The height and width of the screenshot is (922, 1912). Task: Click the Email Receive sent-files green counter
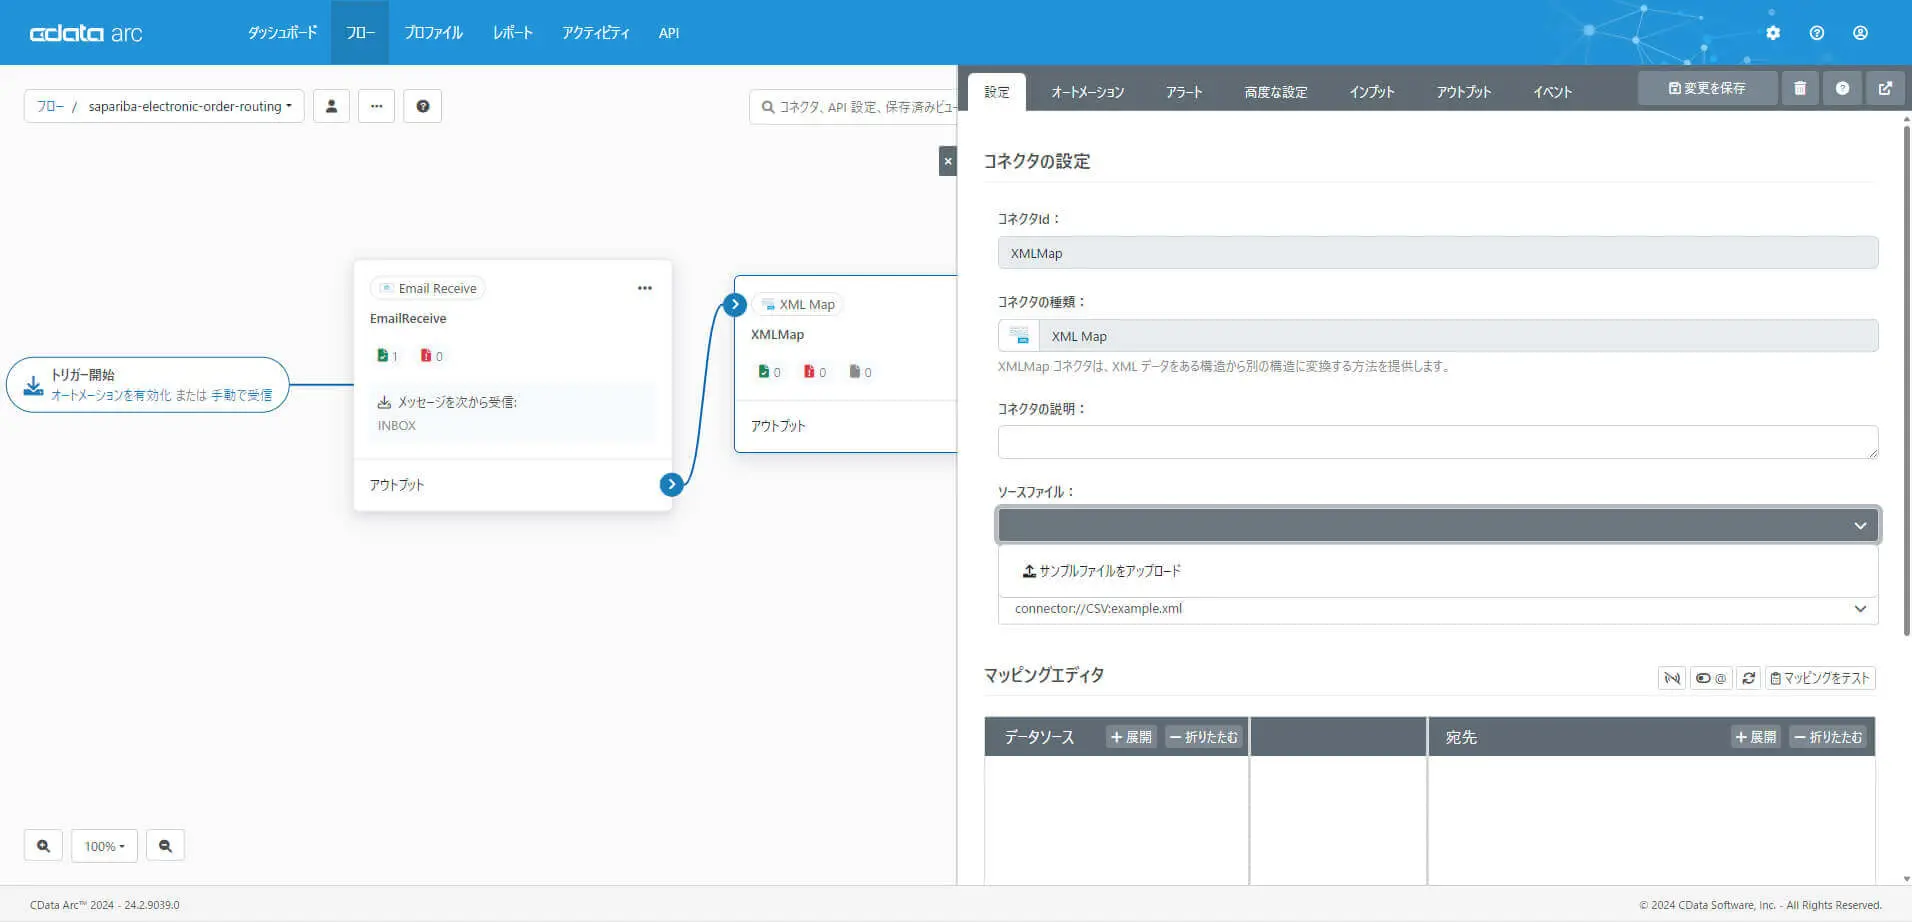coord(388,356)
